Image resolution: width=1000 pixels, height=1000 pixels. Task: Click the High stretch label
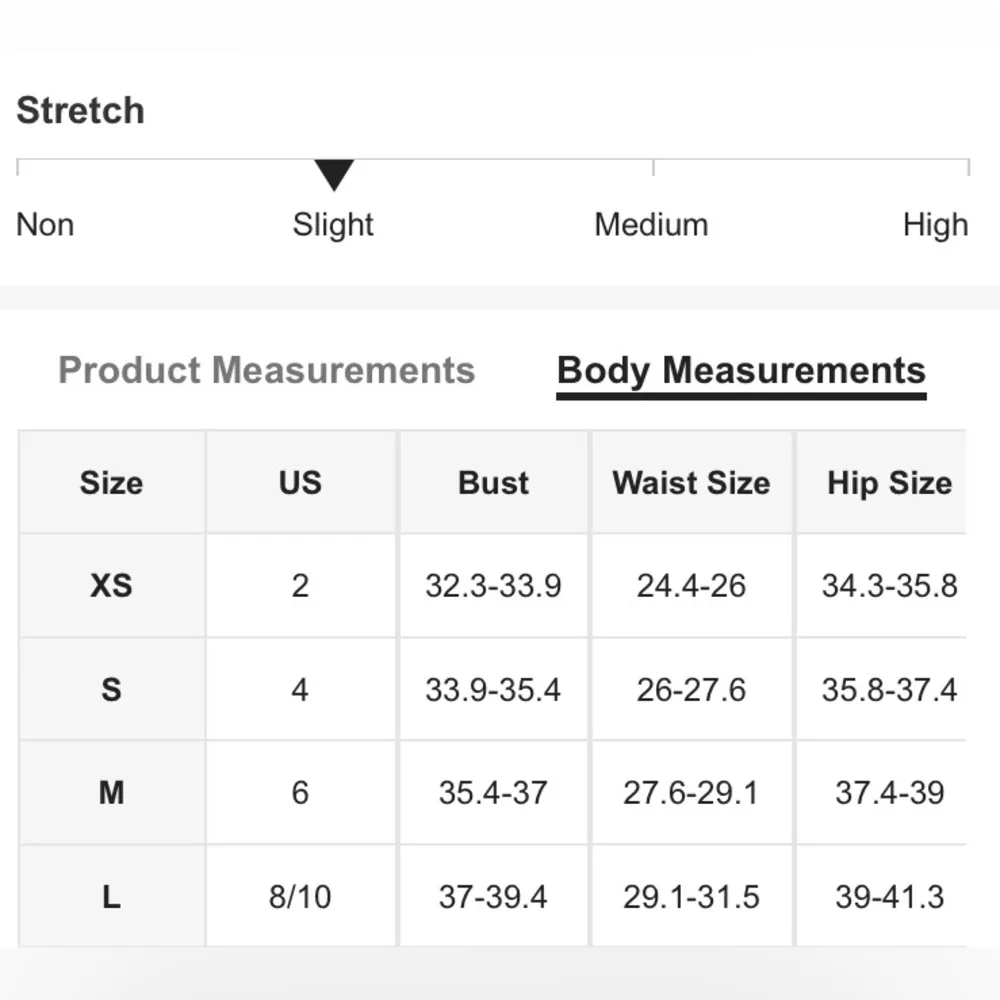[935, 224]
